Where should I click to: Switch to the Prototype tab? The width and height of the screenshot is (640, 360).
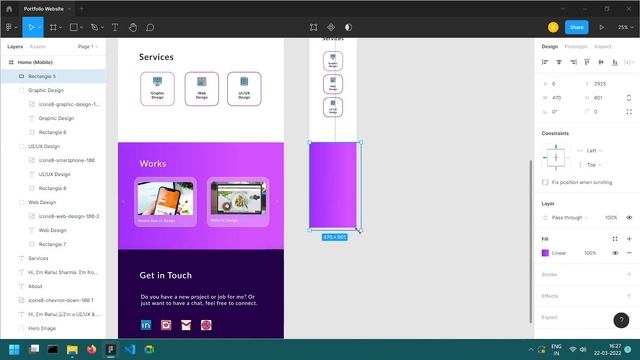point(576,47)
